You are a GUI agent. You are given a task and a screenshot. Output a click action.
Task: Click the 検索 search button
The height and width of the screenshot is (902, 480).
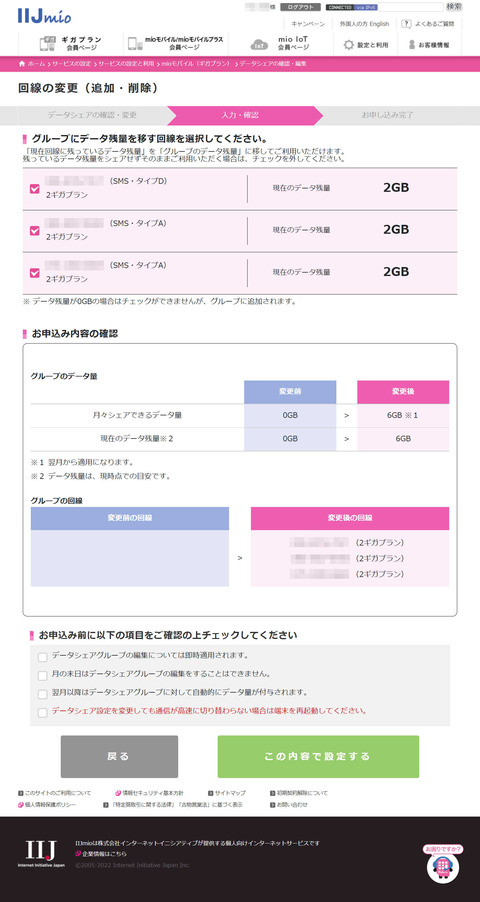(454, 7)
